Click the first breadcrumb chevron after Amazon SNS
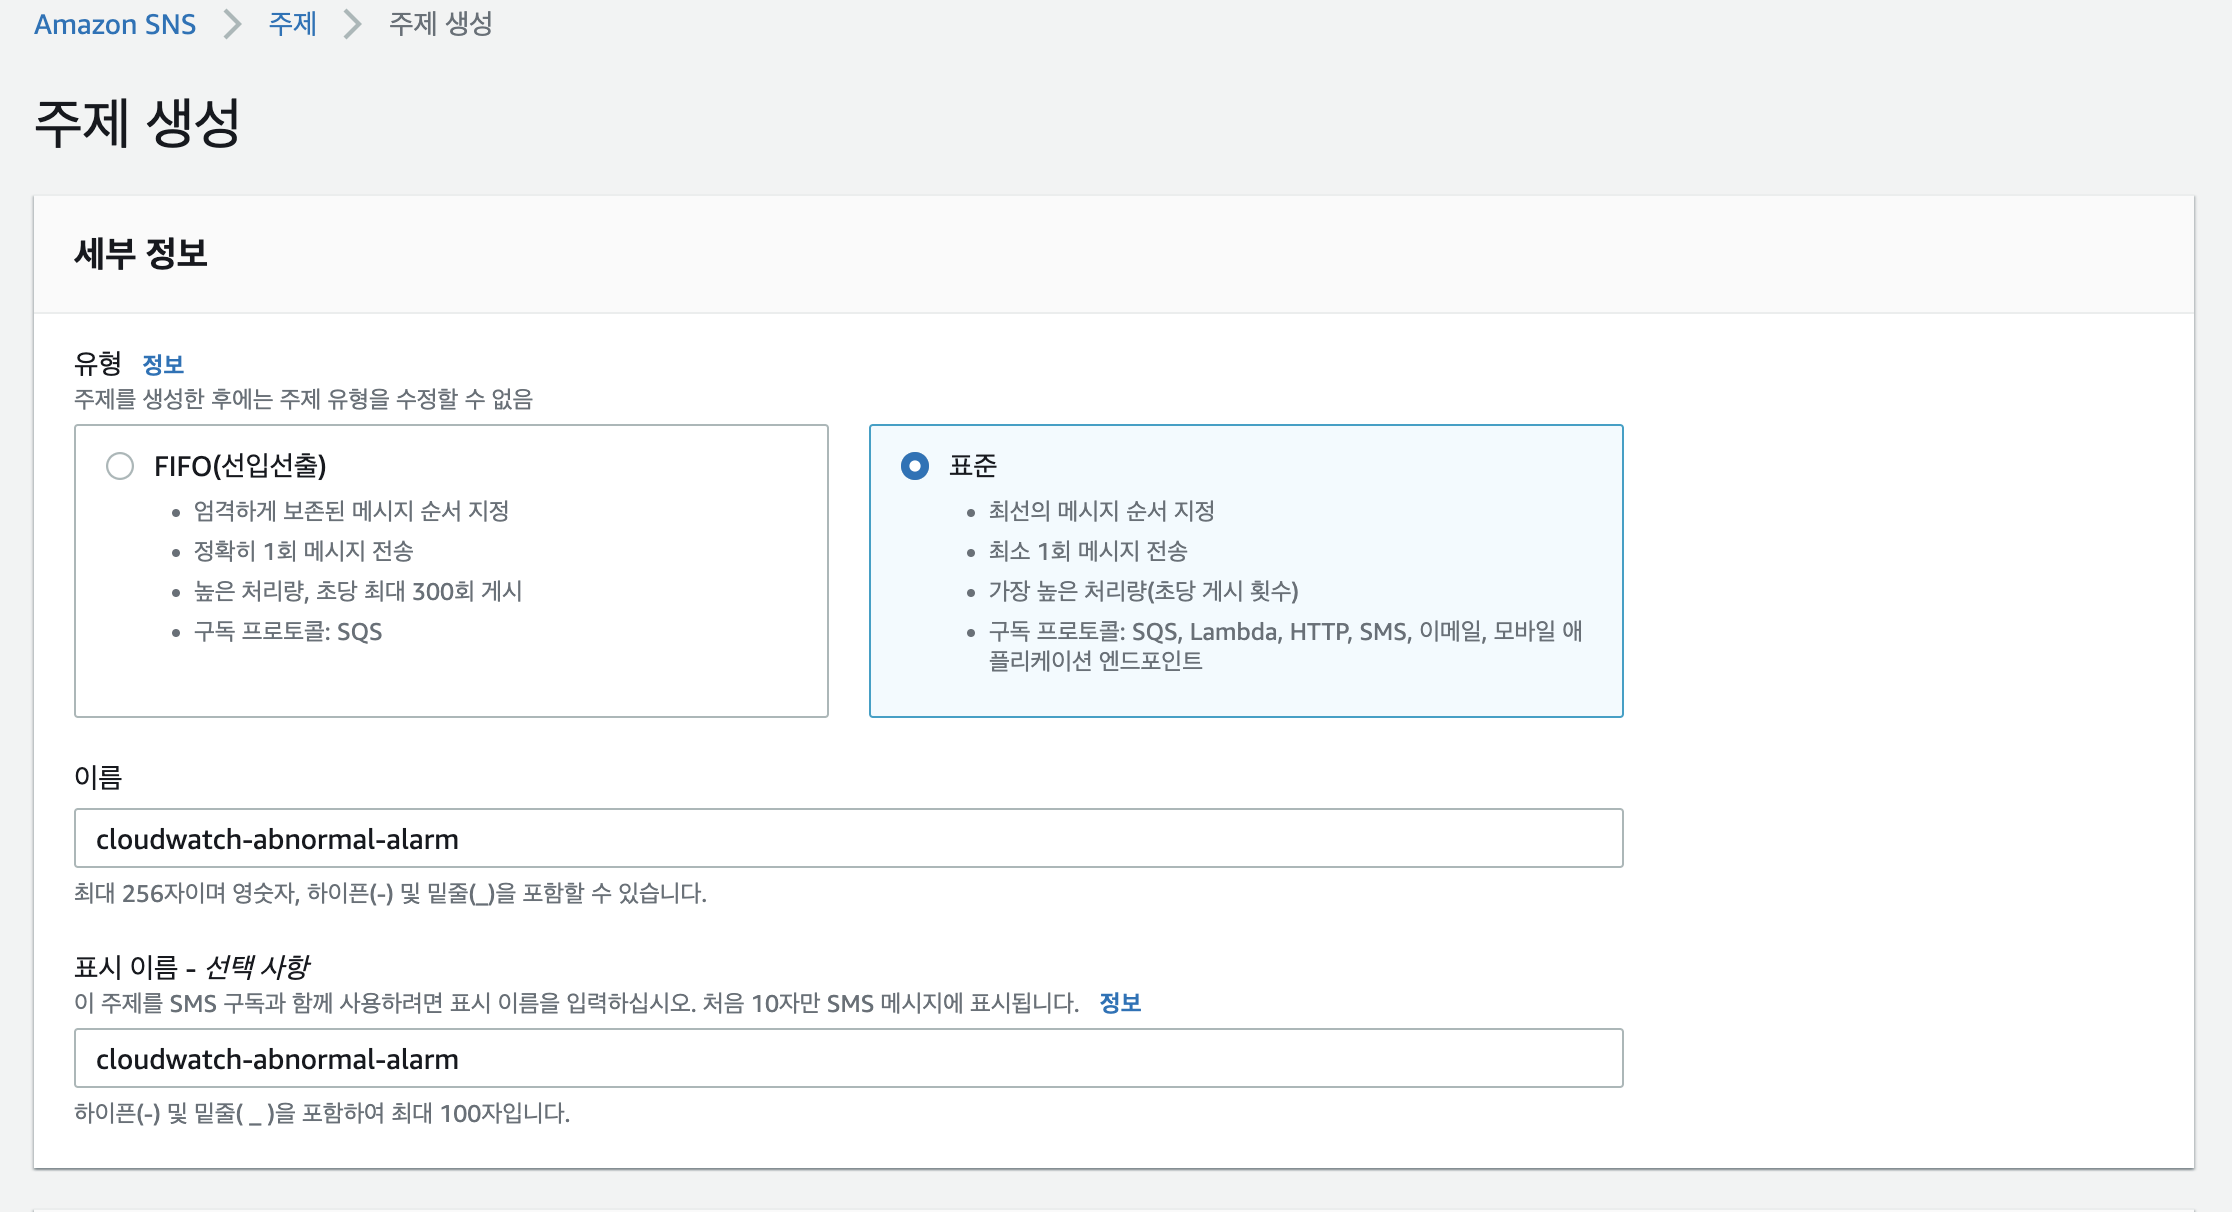This screenshot has width=2232, height=1212. 232,24
